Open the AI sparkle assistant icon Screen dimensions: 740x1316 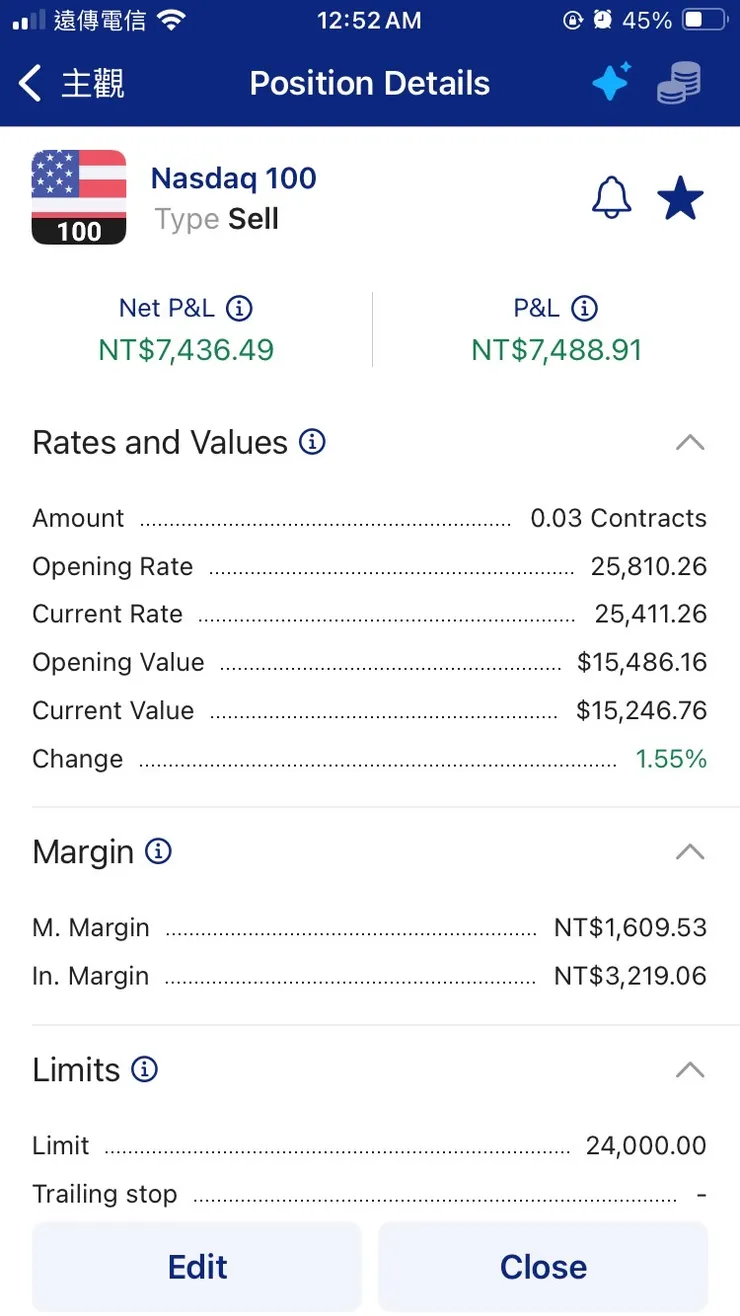[x=611, y=82]
